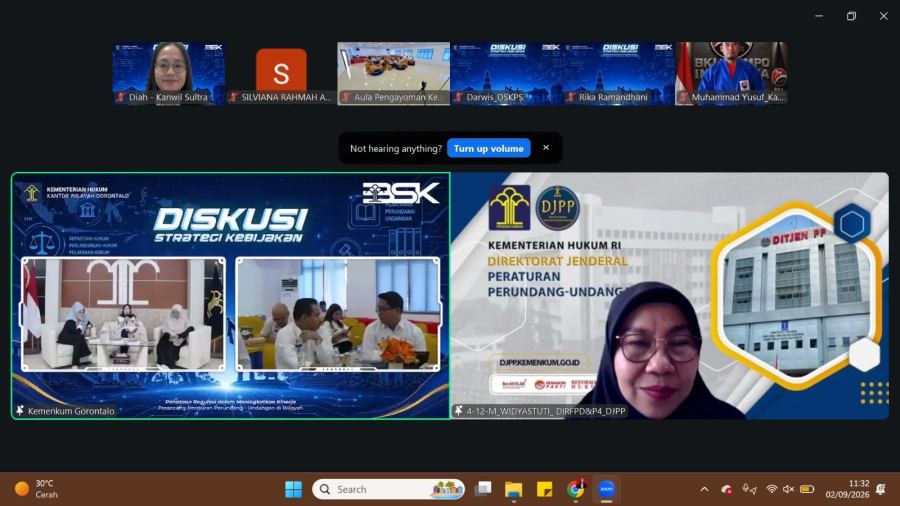This screenshot has height=506, width=900.
Task: Click the Zoom icon in taskbar
Action: click(x=606, y=489)
